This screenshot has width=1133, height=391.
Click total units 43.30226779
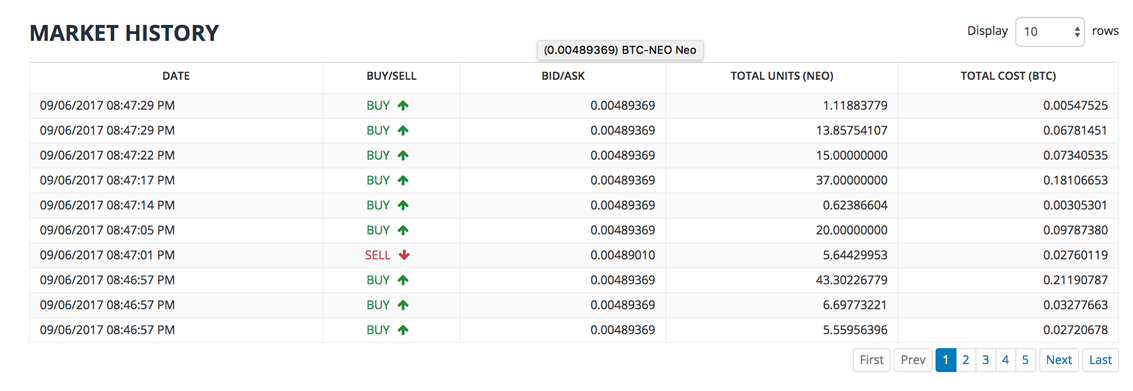coord(852,280)
